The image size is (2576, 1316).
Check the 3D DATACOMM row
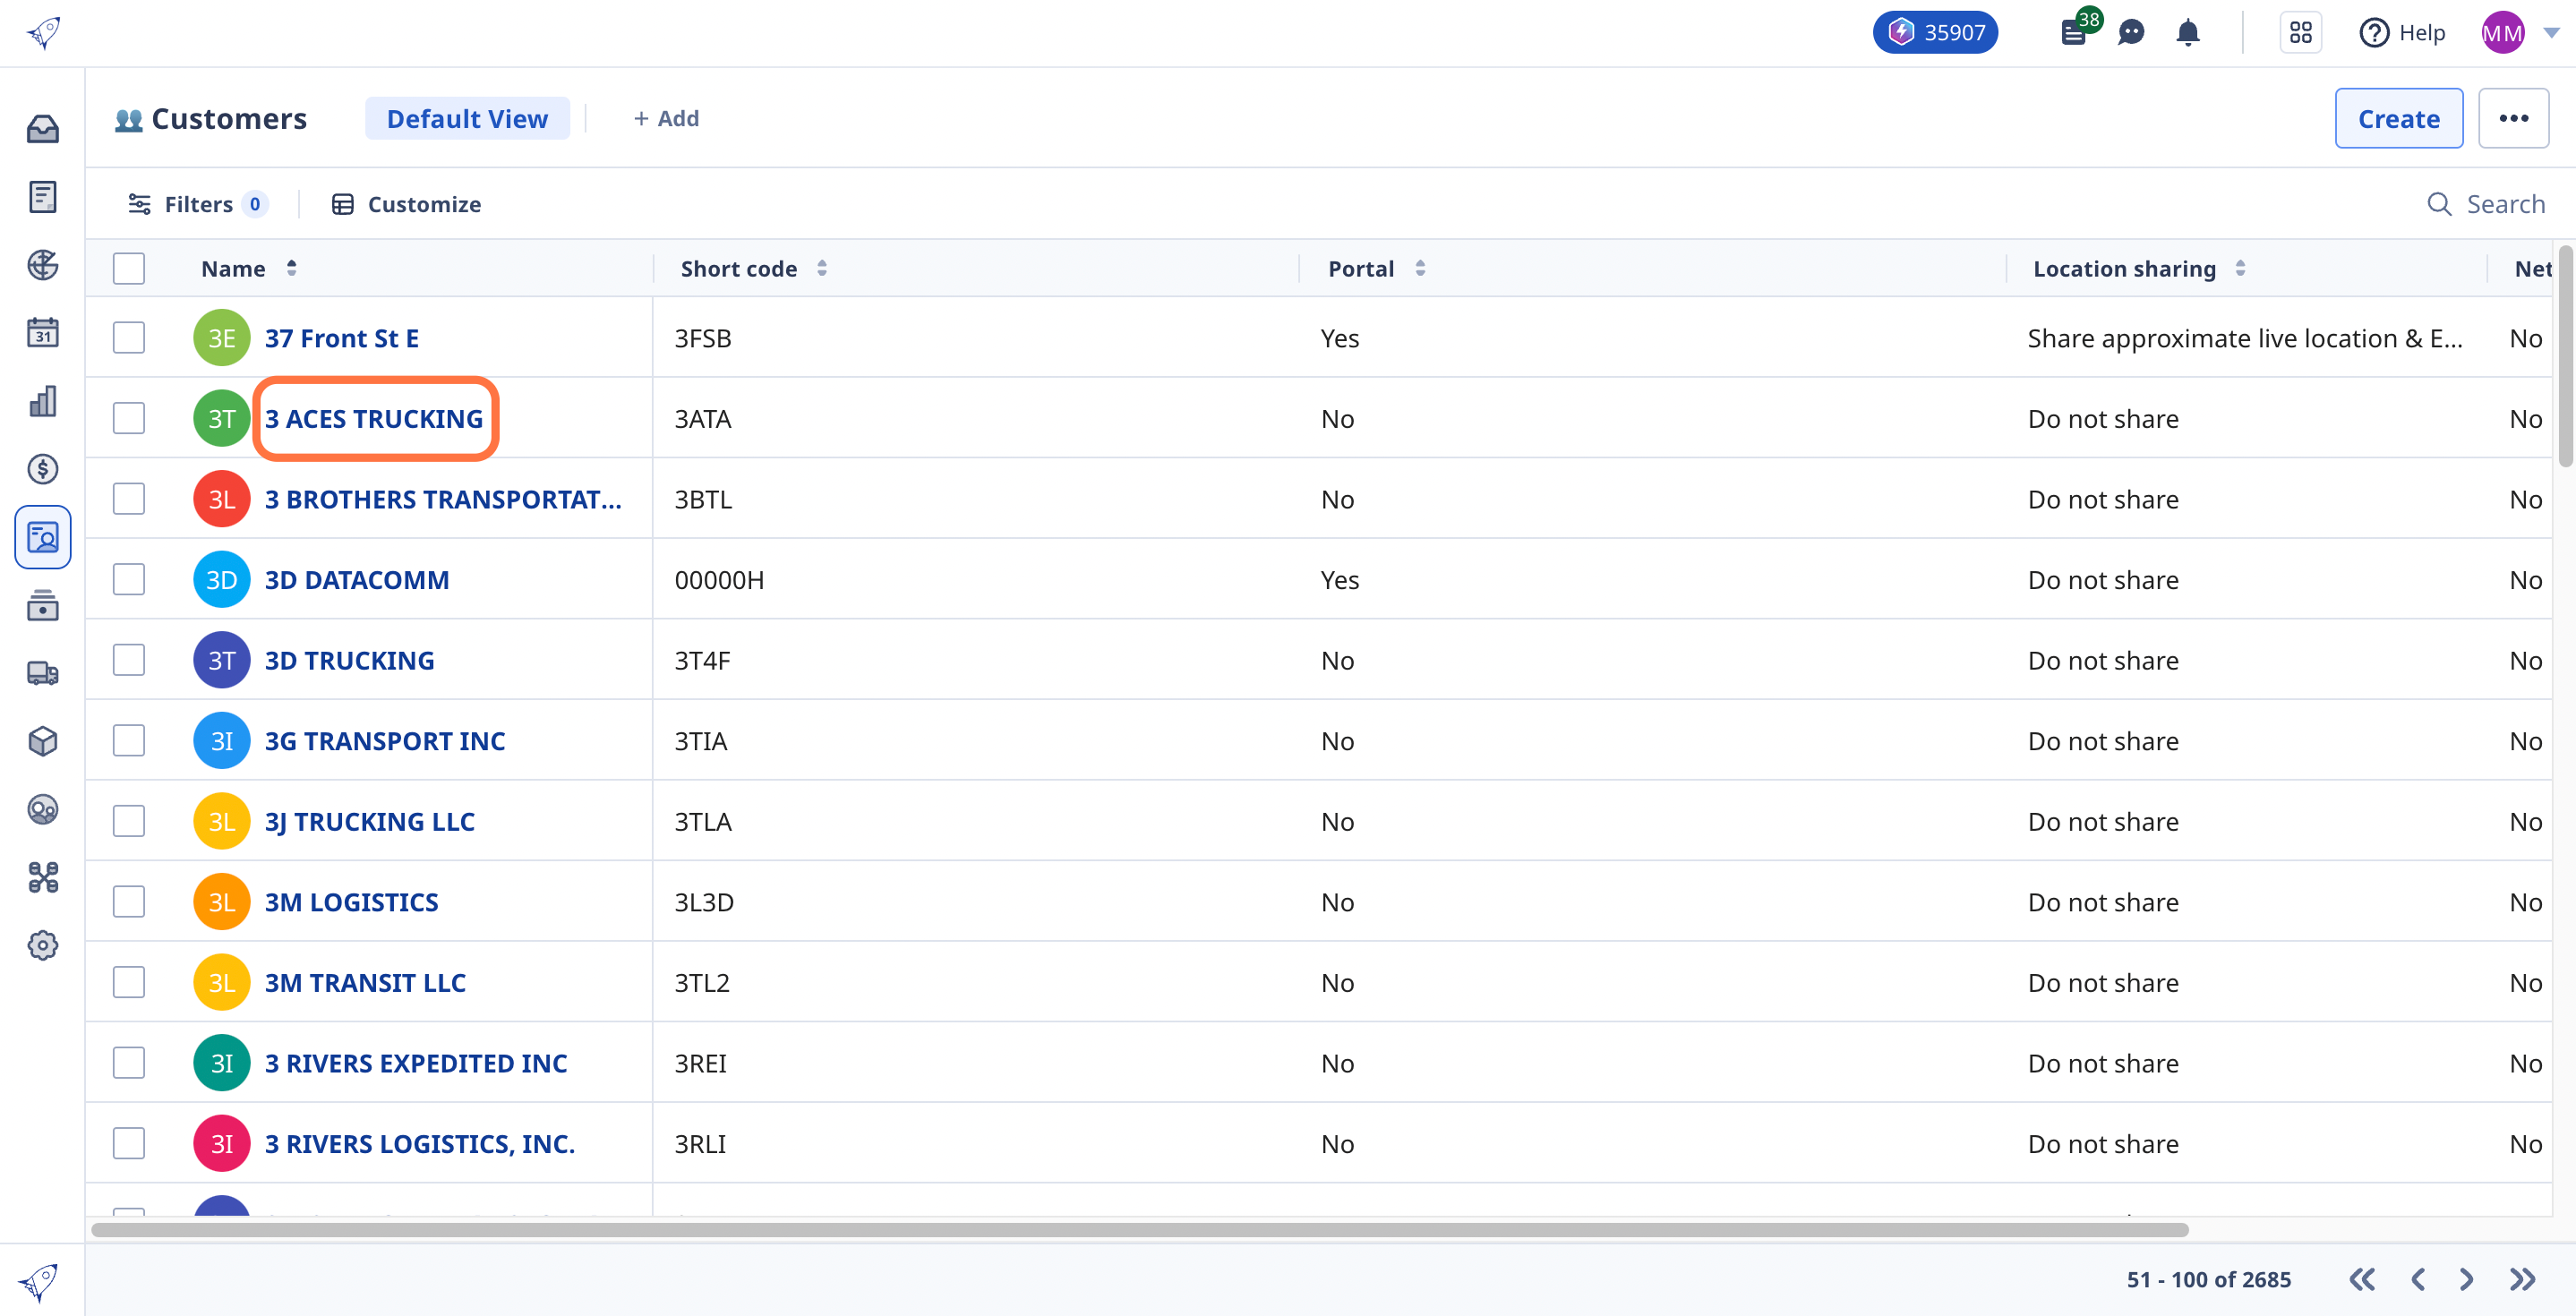click(129, 579)
